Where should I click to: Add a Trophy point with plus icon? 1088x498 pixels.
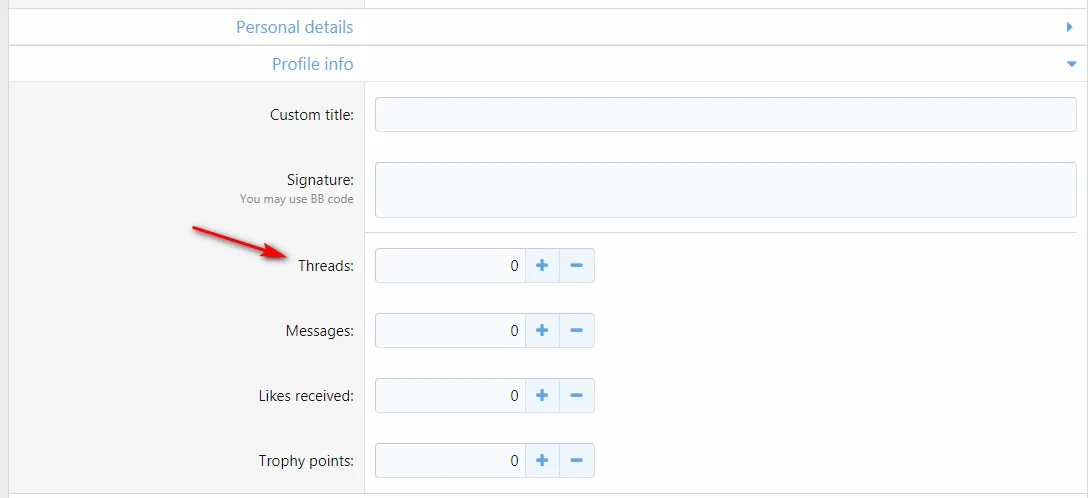pyautogui.click(x=542, y=461)
